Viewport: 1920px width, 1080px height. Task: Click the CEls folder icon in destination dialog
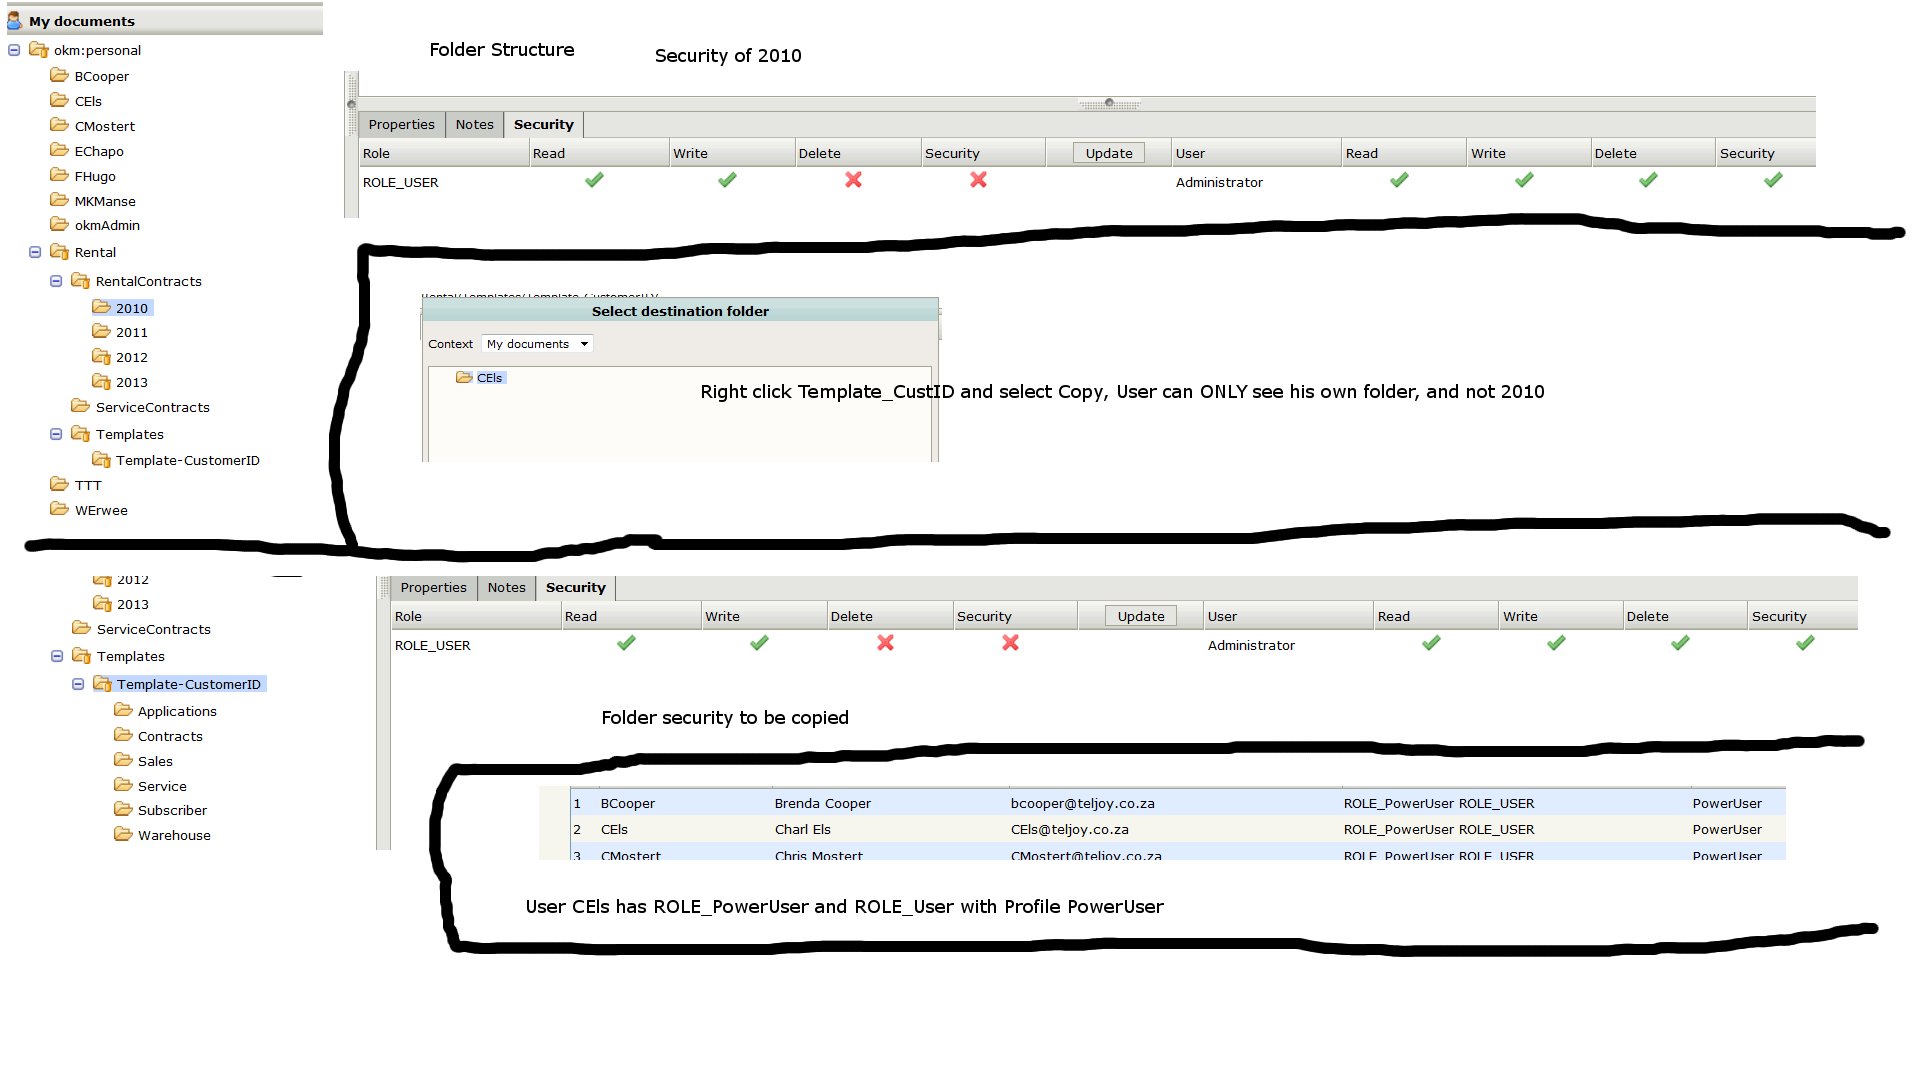464,377
